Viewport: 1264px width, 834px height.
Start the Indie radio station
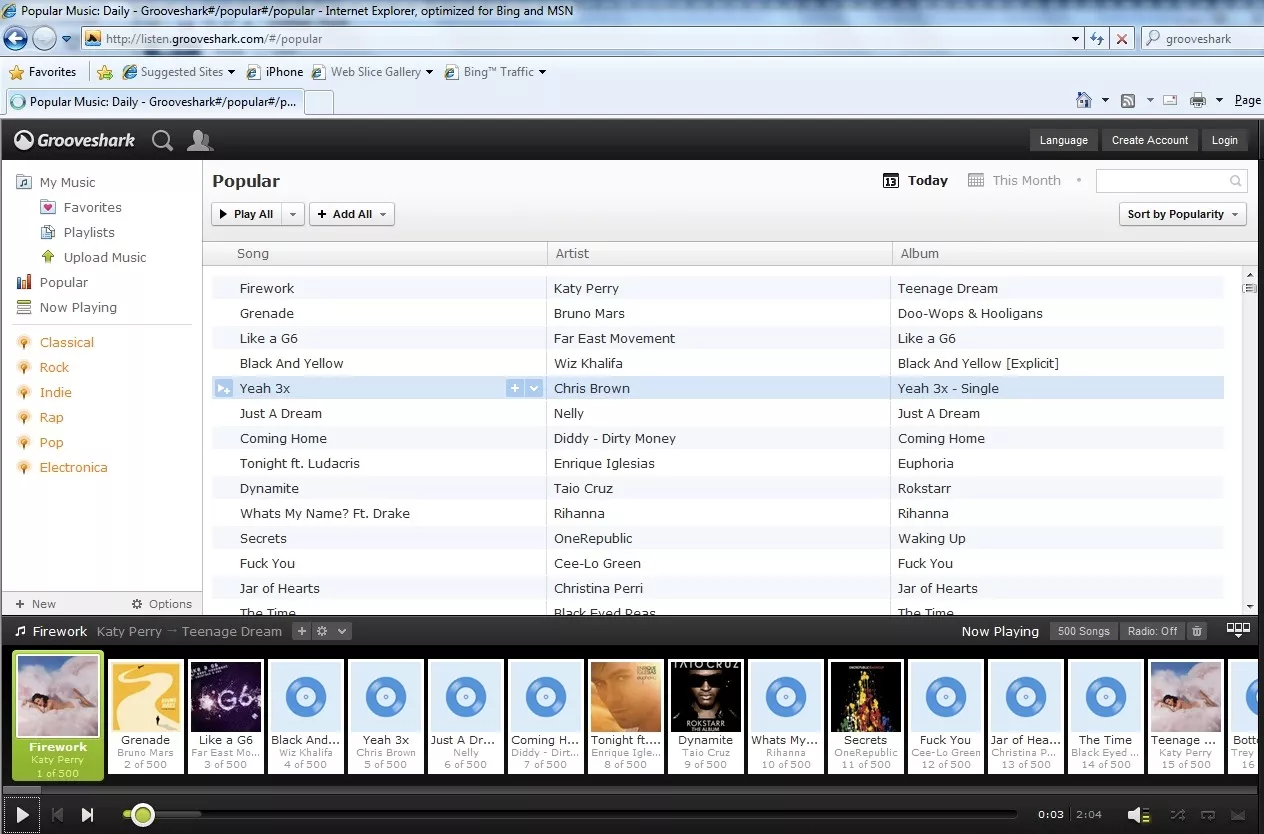pyautogui.click(x=44, y=392)
